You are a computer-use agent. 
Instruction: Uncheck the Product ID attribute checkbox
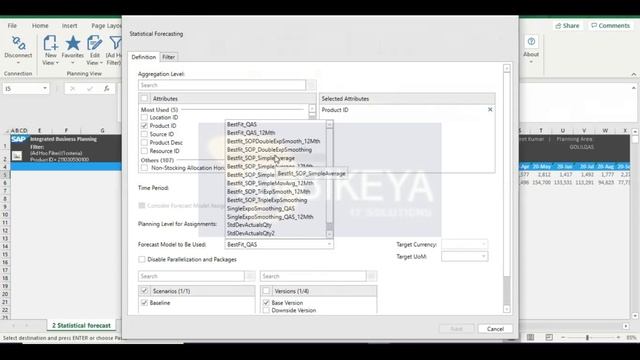point(144,126)
